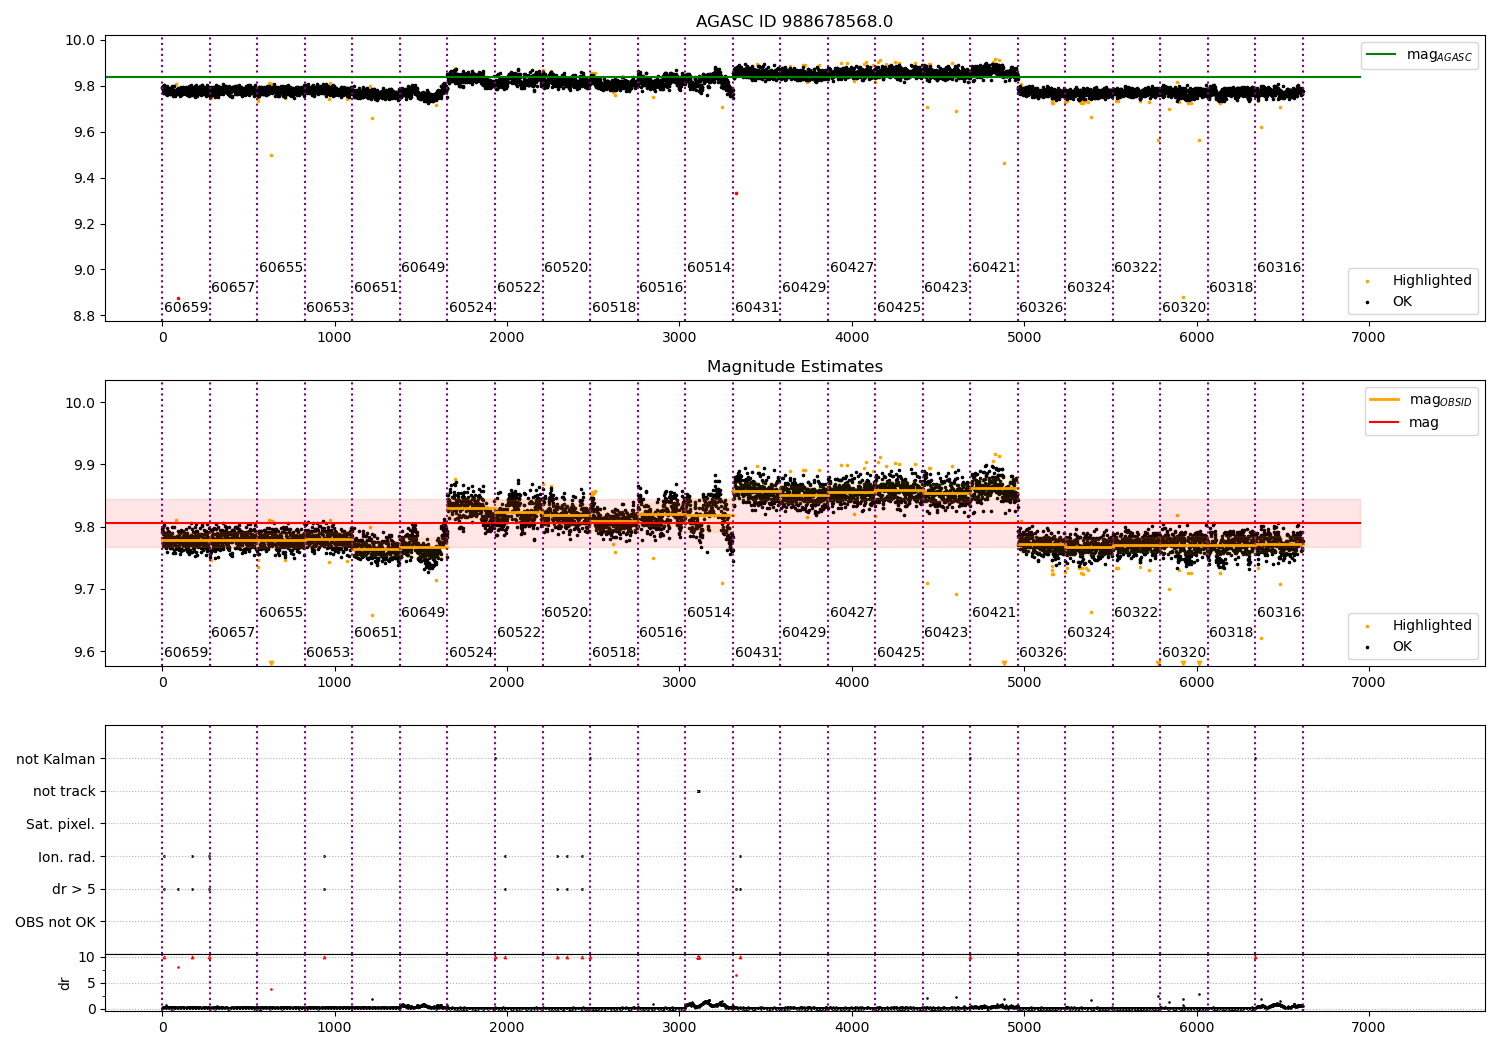1500x1050 pixels.
Task: Click the 'not Kalman' y-axis label
Action: point(56,759)
